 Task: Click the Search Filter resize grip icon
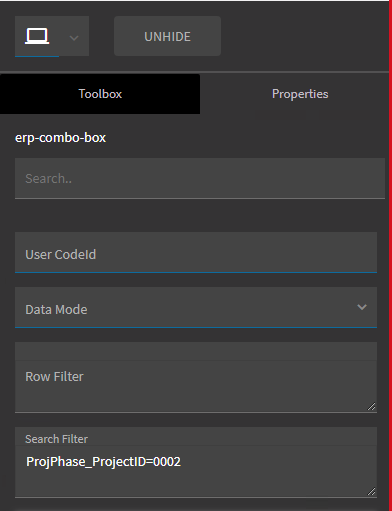pyautogui.click(x=371, y=491)
